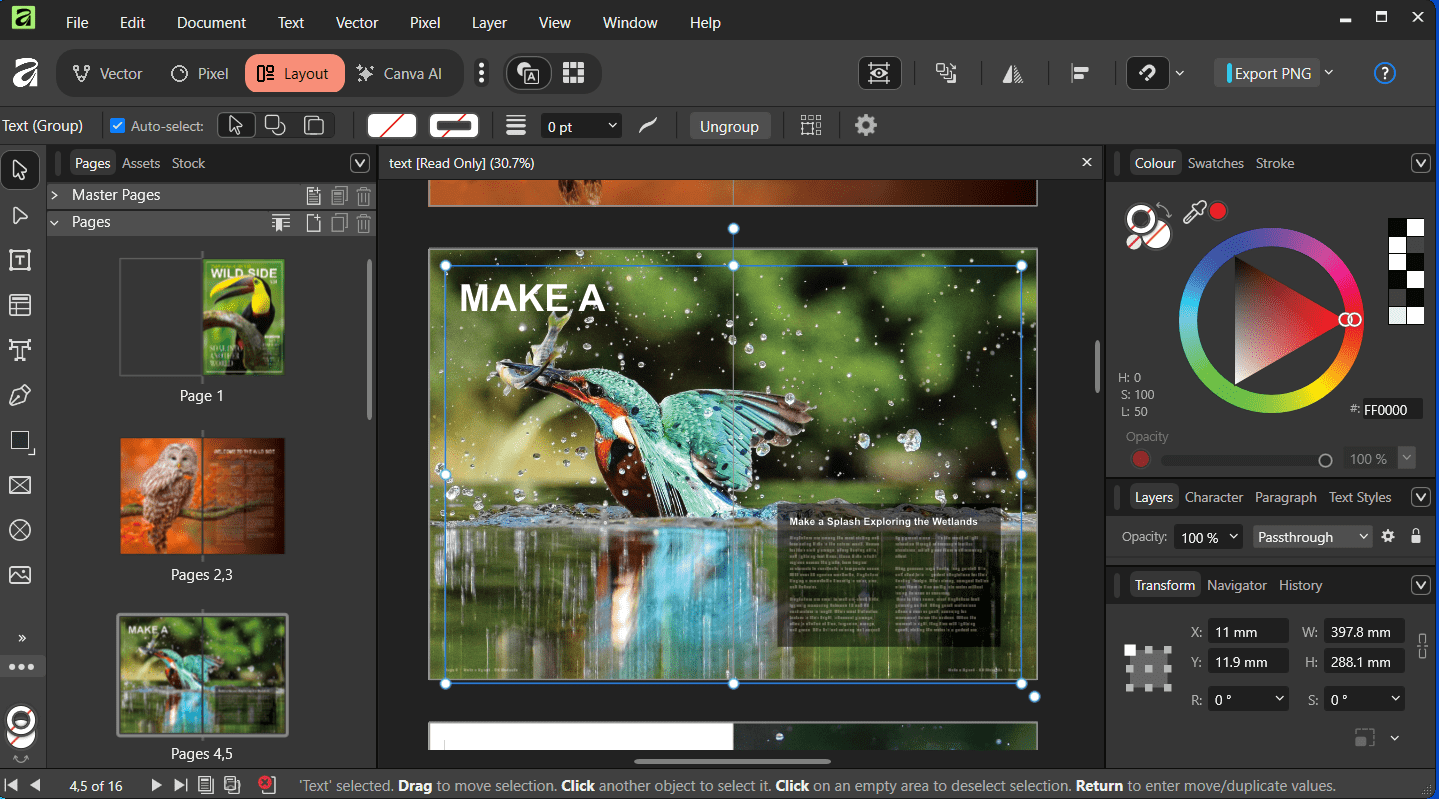The width and height of the screenshot is (1439, 799).
Task: Click the Export PNG button
Action: 1271,73
